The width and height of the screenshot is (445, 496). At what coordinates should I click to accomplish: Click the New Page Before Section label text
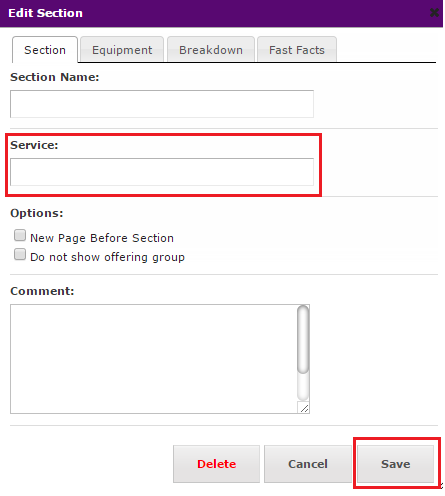pyautogui.click(x=102, y=238)
